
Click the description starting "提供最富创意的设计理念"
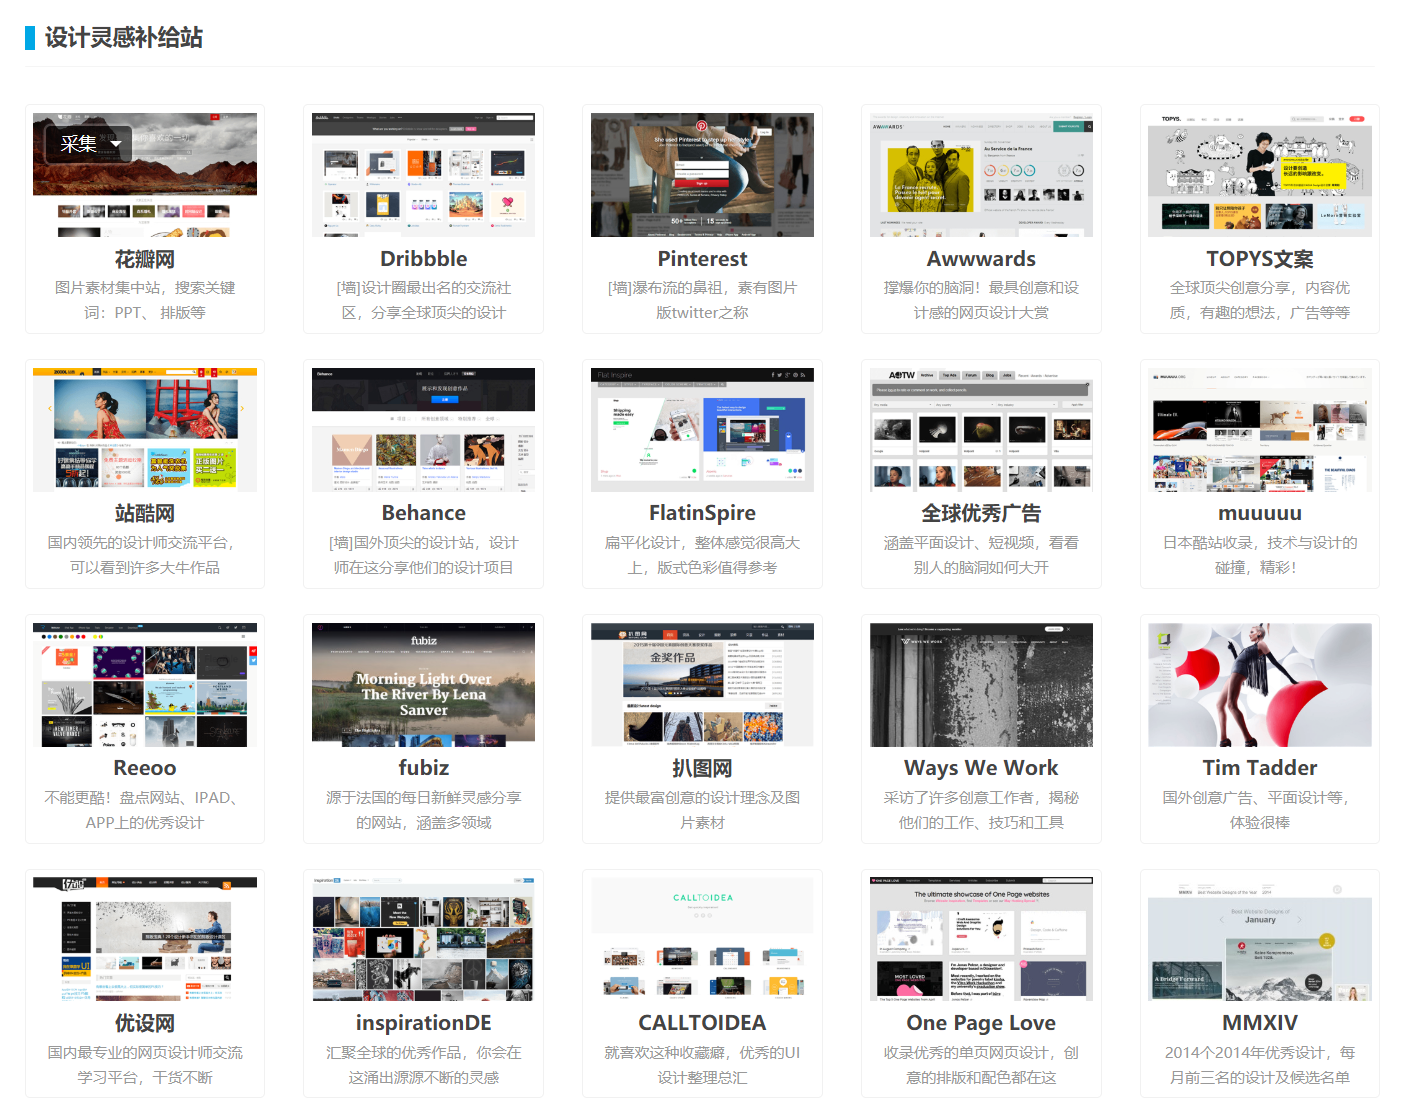coord(702,810)
